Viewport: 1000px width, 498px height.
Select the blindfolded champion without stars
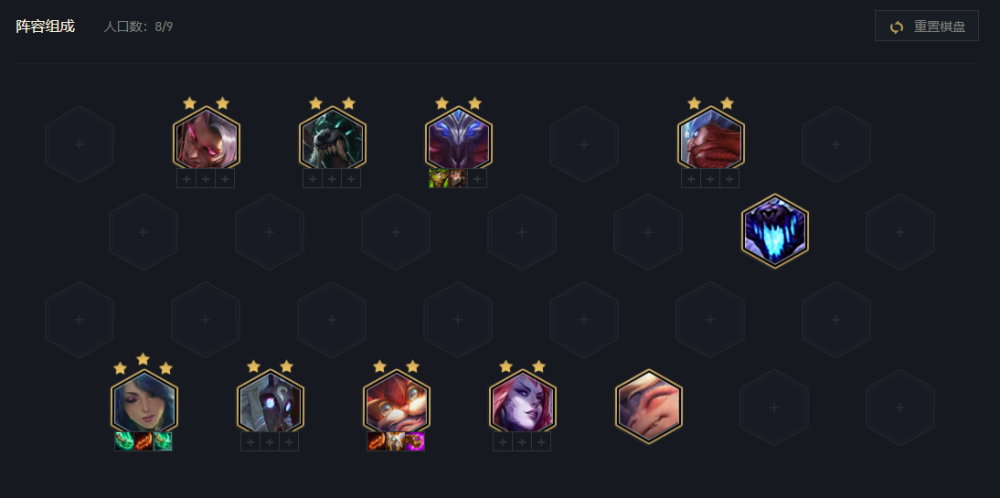pos(649,406)
